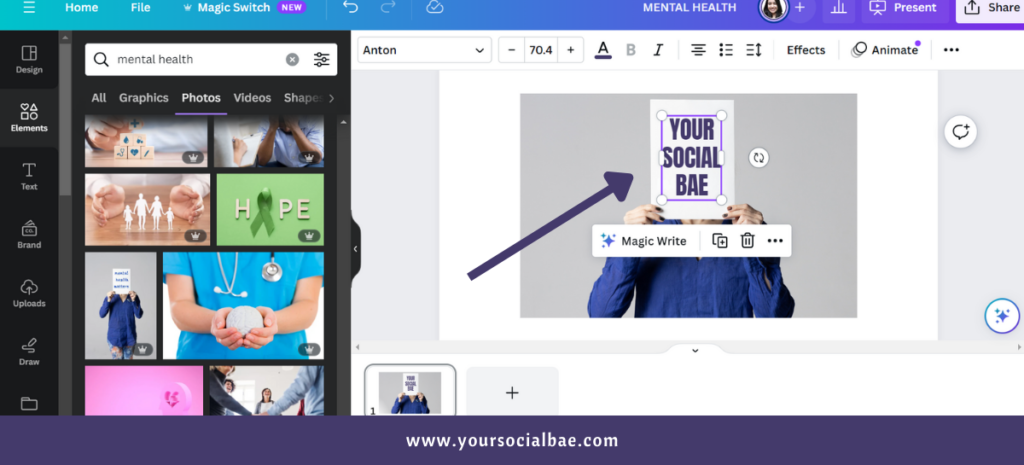This screenshot has height=465, width=1024.
Task: Open search filter options
Action: tap(321, 59)
